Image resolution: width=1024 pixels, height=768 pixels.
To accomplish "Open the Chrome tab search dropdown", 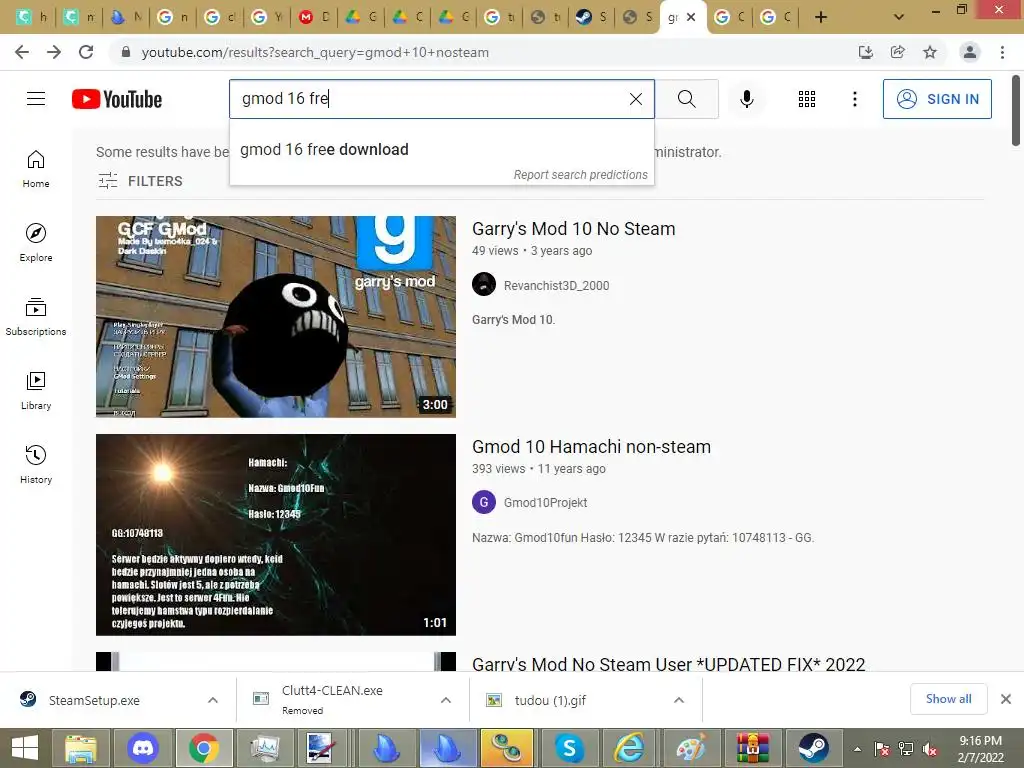I will (899, 17).
